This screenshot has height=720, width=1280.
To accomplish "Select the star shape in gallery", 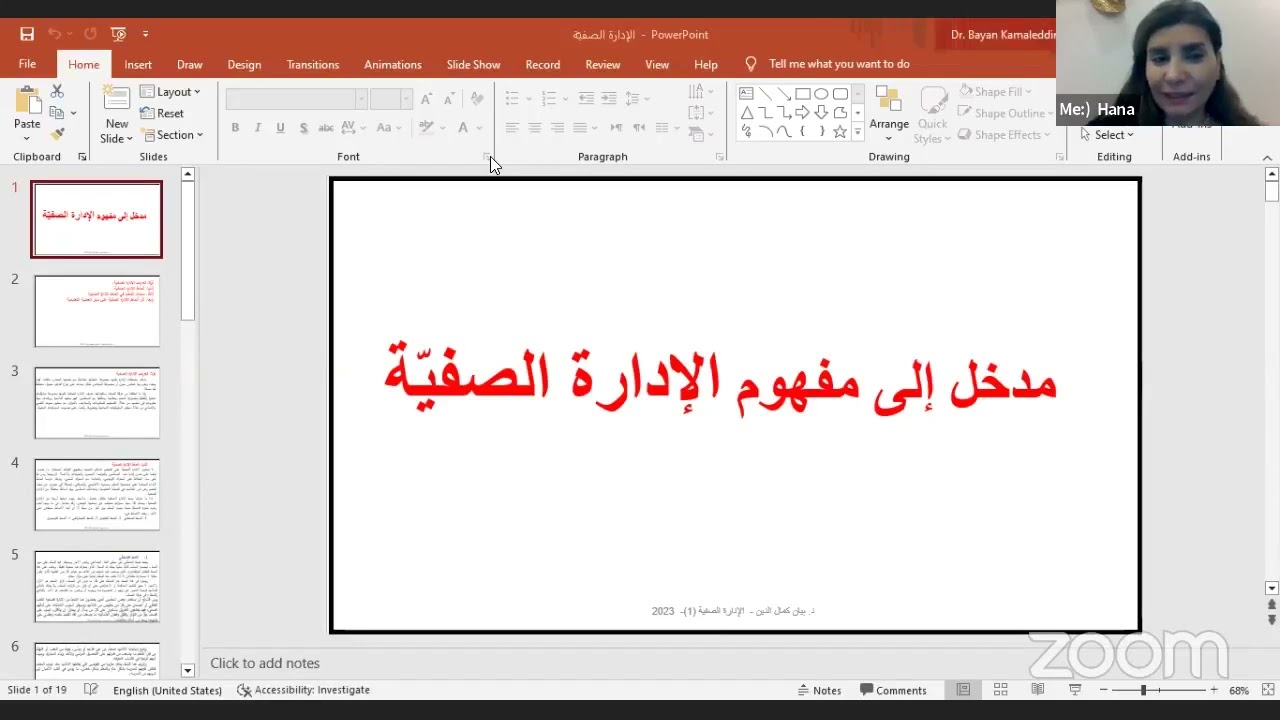I will tap(840, 131).
